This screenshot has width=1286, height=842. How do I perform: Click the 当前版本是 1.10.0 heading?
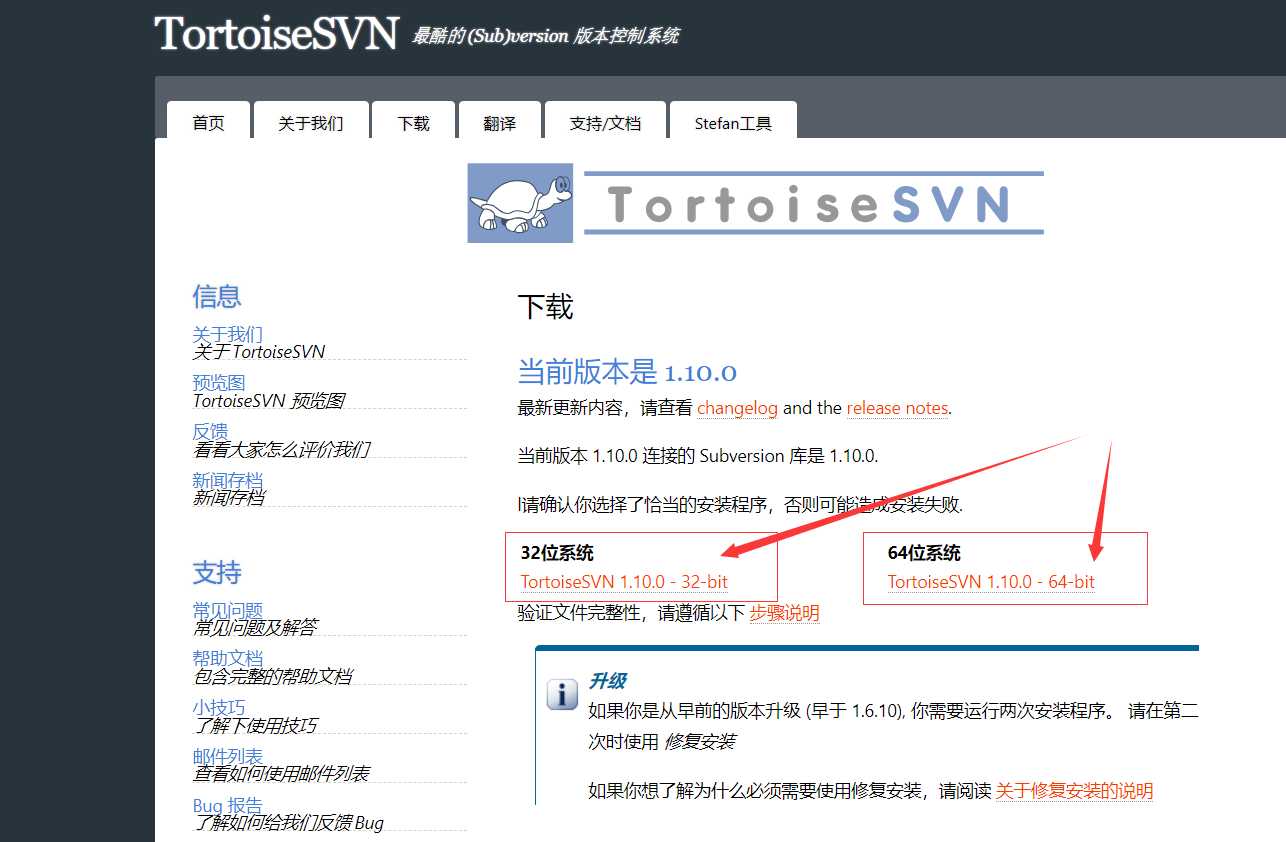click(627, 372)
